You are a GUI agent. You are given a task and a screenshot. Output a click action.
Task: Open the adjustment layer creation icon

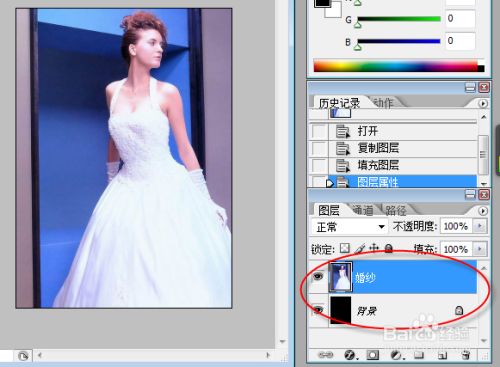[x=397, y=355]
